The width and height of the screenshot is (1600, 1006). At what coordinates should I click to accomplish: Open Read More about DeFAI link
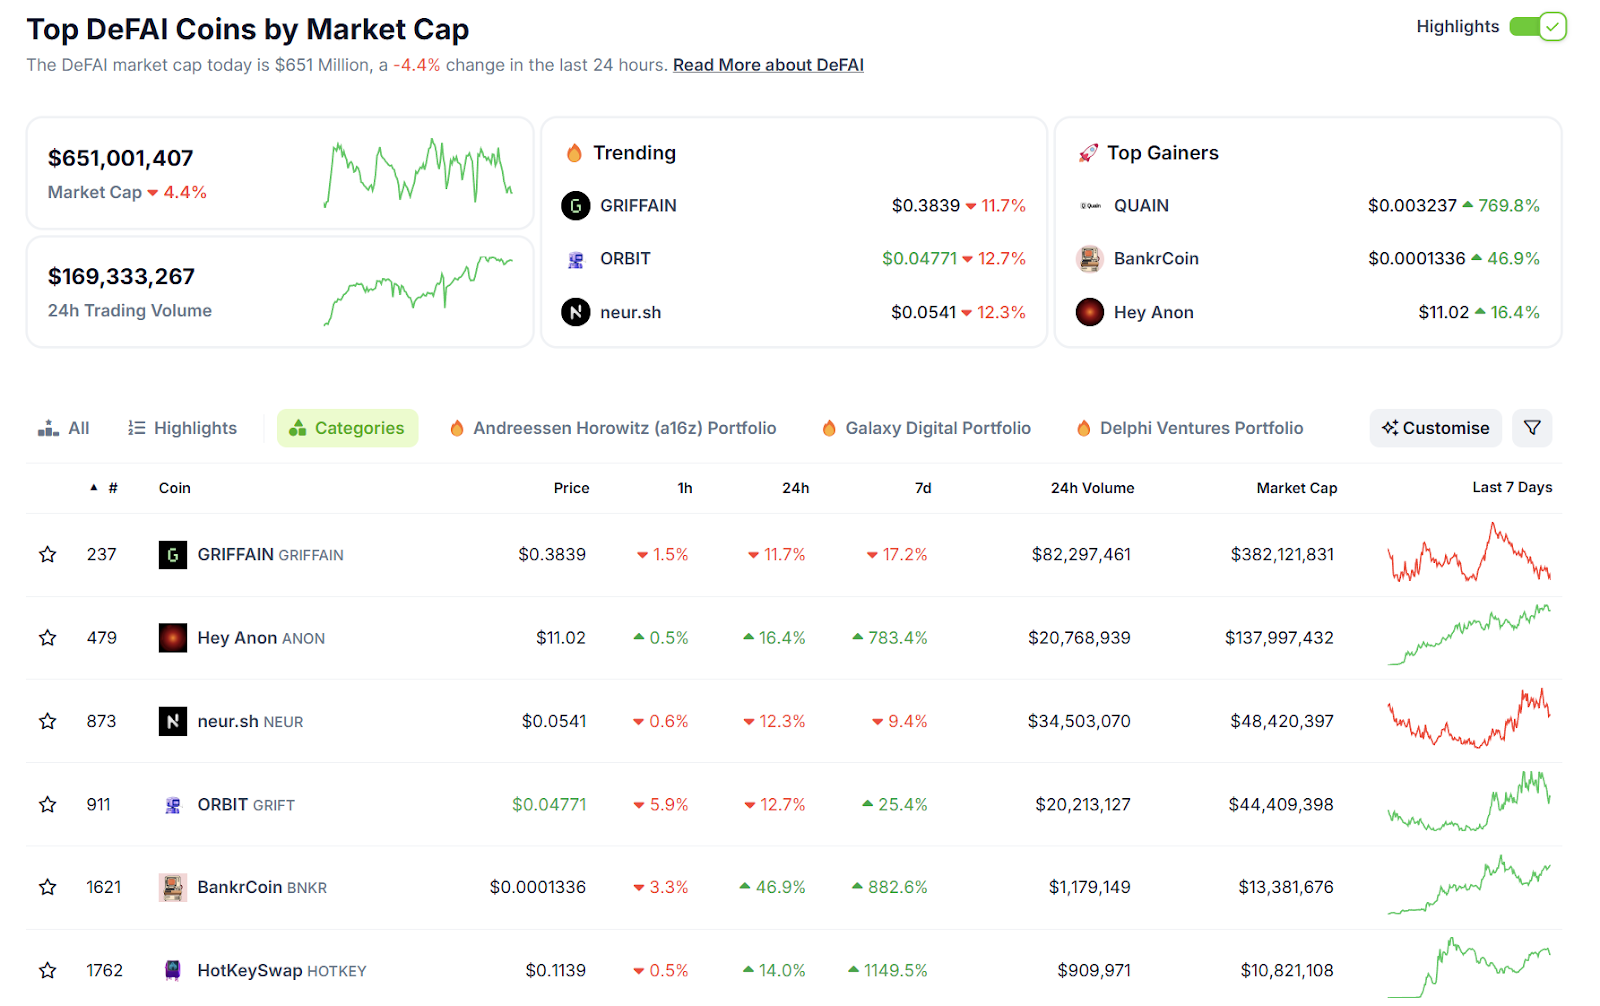click(x=768, y=65)
